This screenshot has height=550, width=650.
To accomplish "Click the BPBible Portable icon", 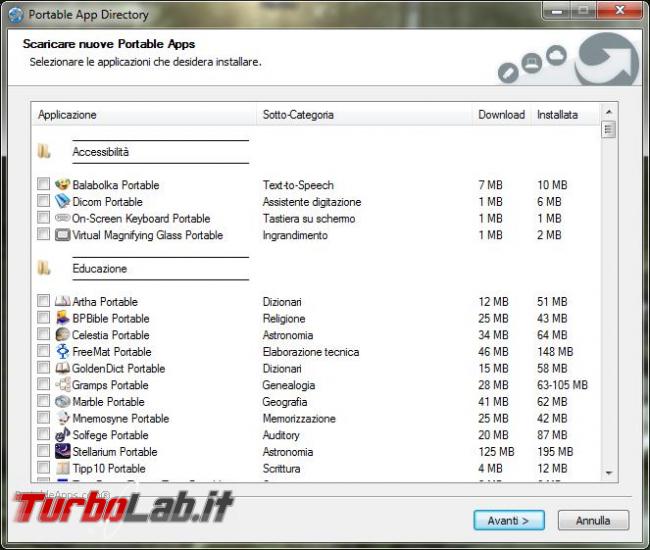I will [63, 317].
